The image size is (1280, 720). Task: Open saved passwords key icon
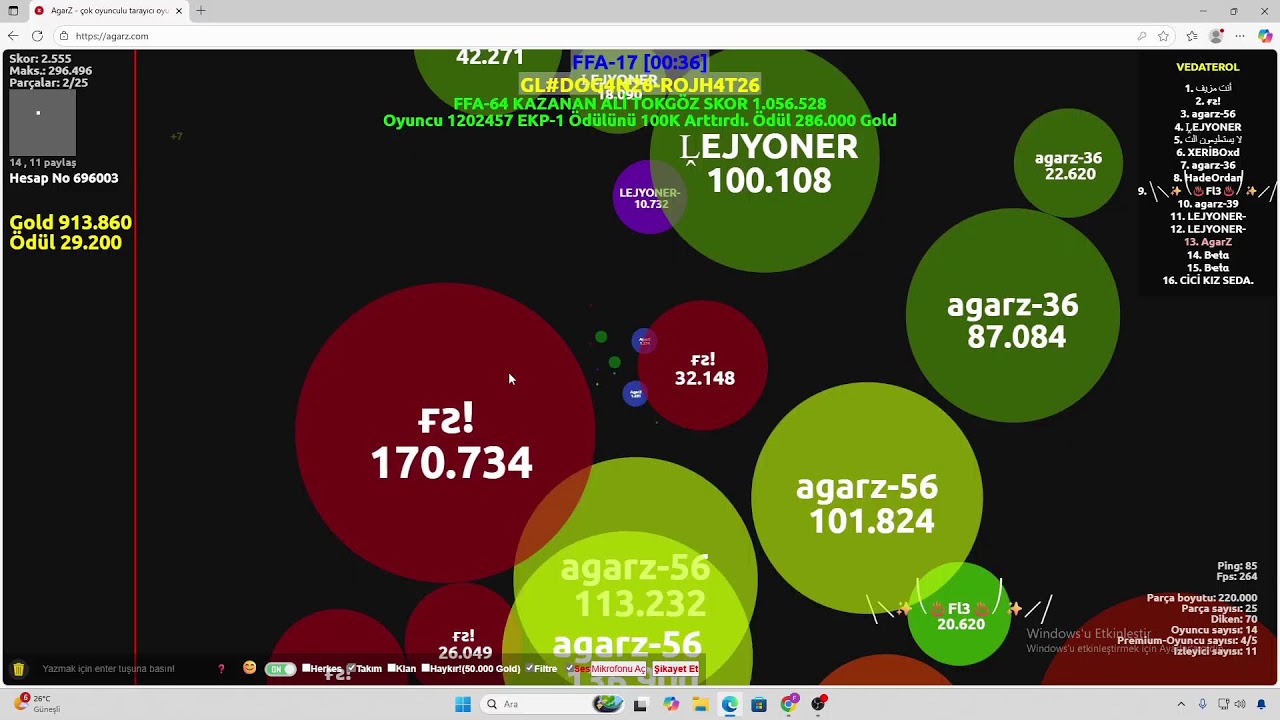pos(1141,36)
